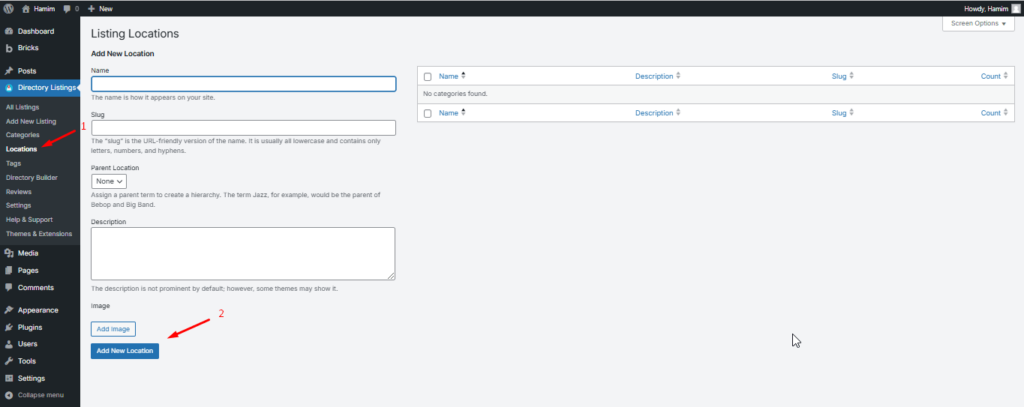Open Add New Listing submenu item
Screen dimensions: 1024x407
coord(31,121)
